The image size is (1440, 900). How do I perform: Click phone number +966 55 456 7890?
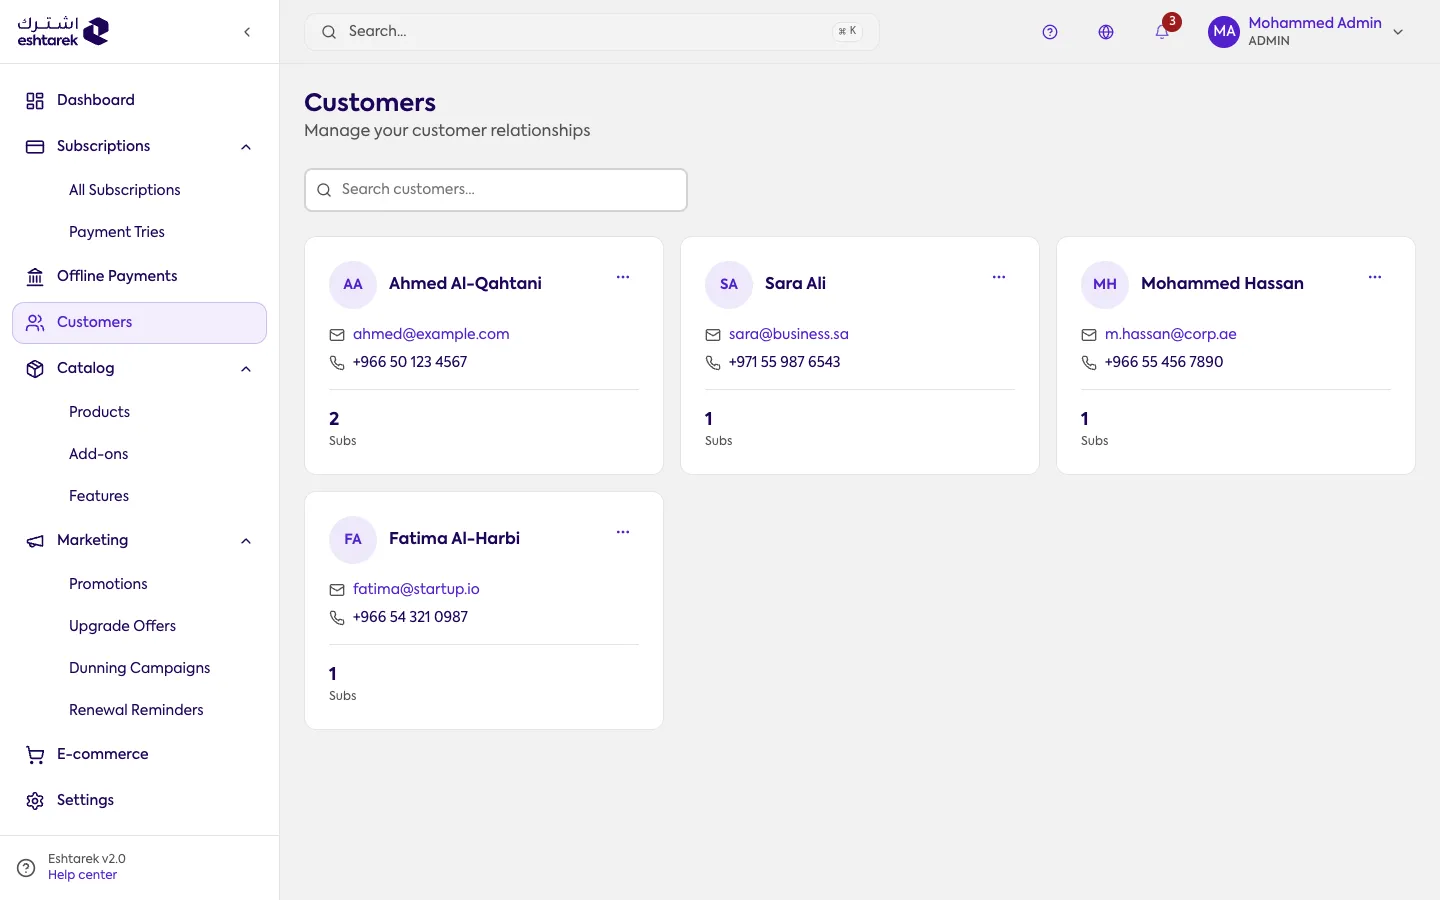(1164, 362)
